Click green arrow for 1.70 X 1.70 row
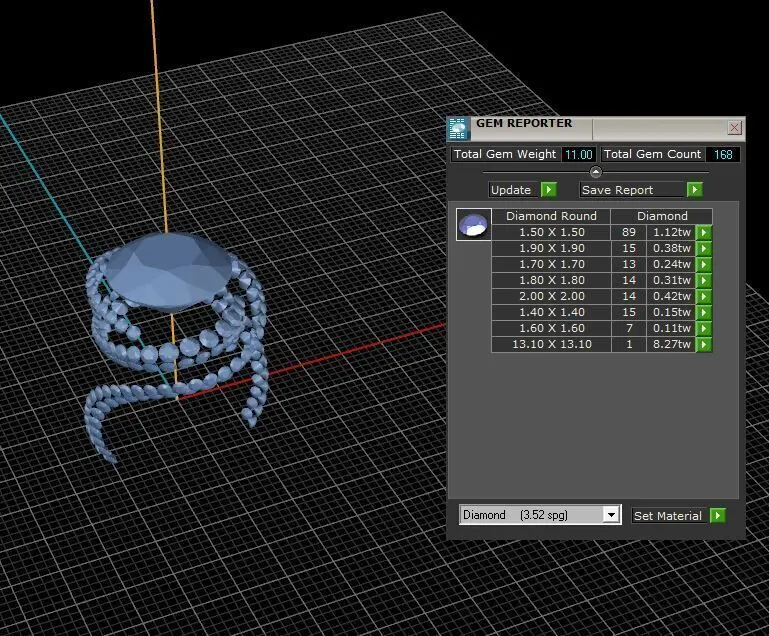This screenshot has height=636, width=769. point(704,264)
